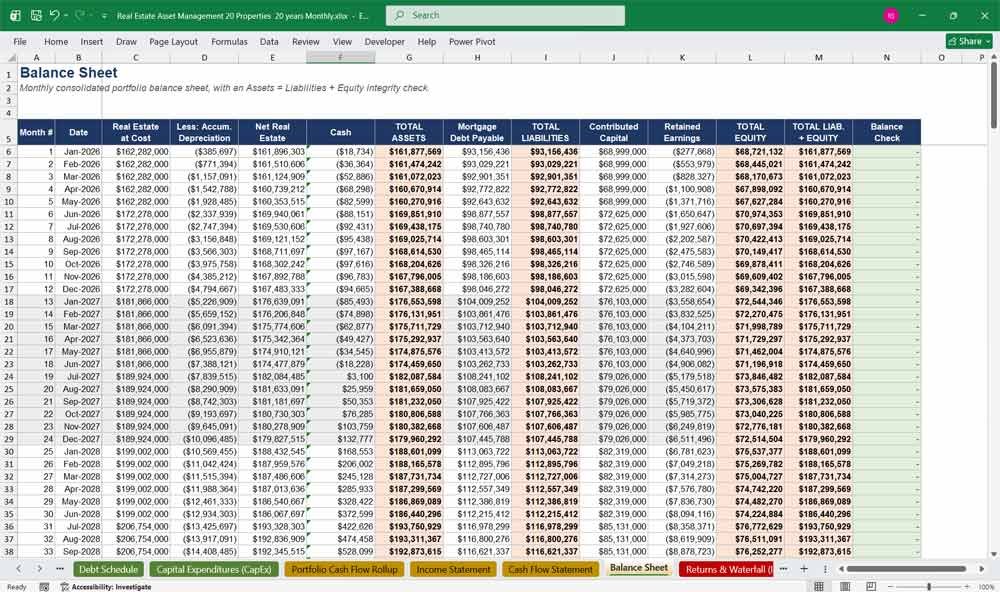Undo the last action

(x=55, y=15)
